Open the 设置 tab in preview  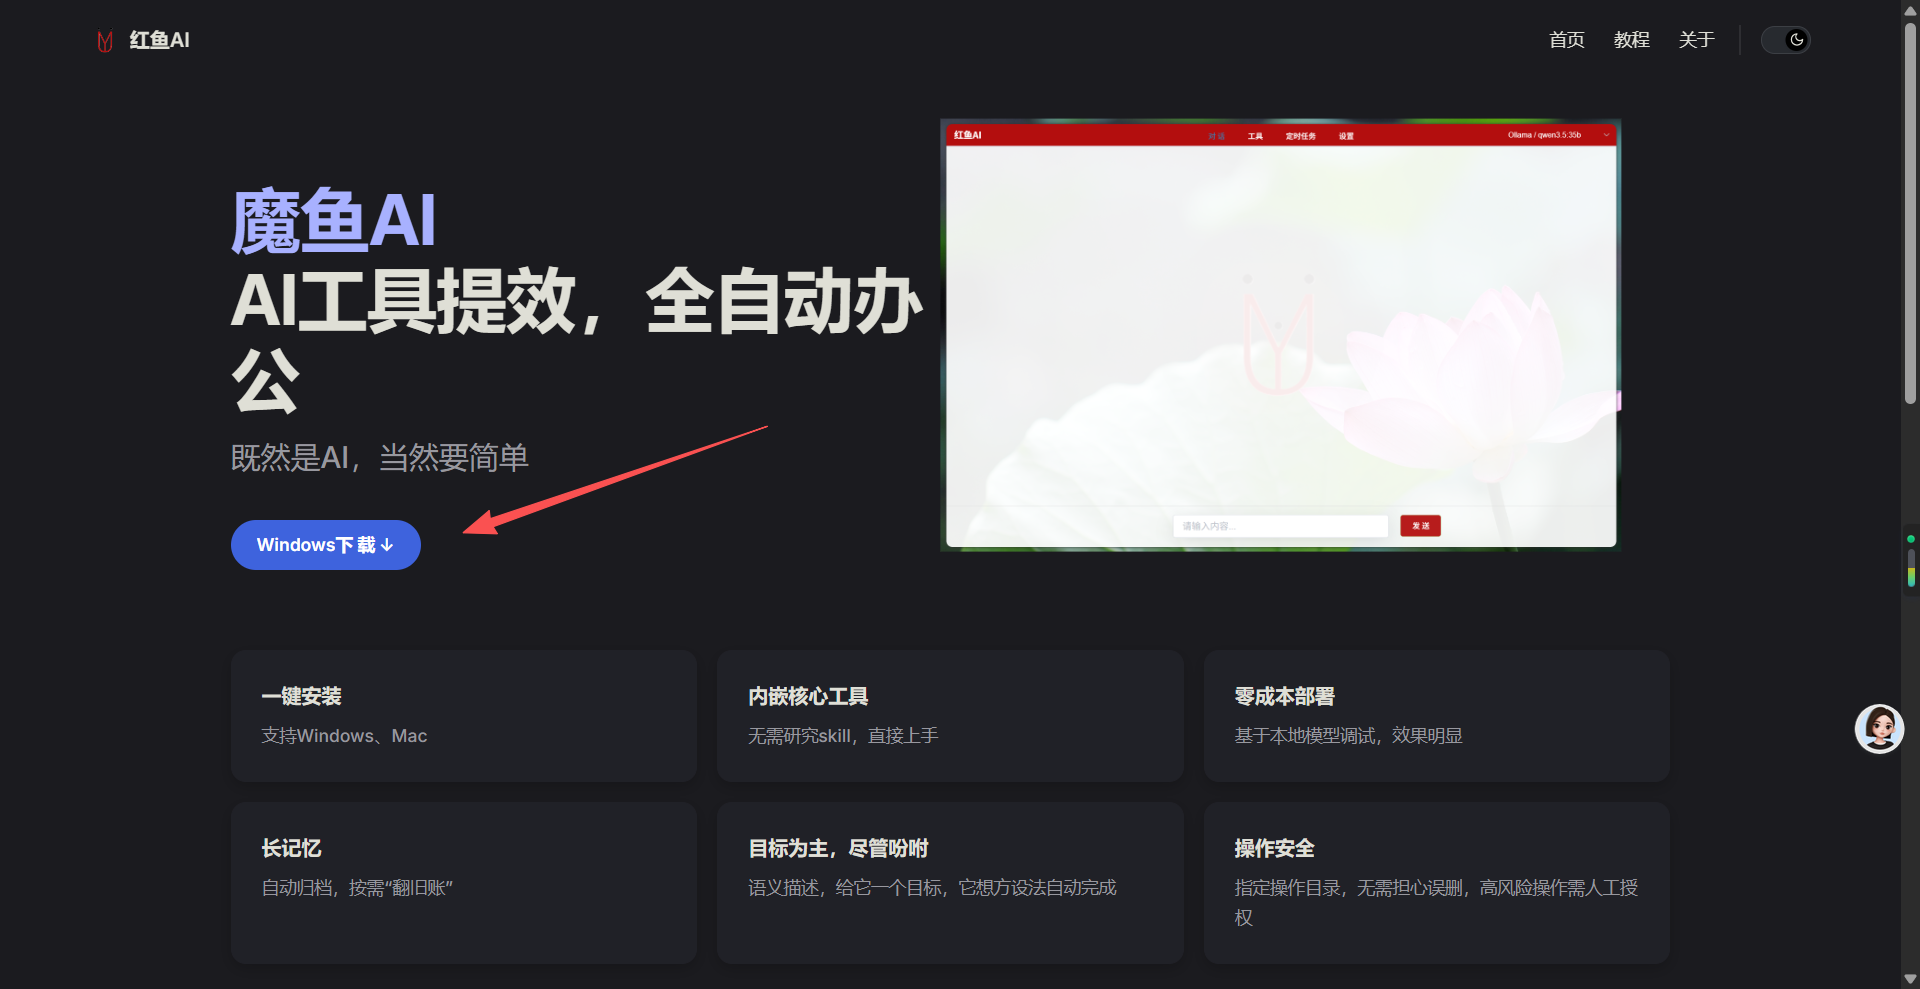(1346, 136)
